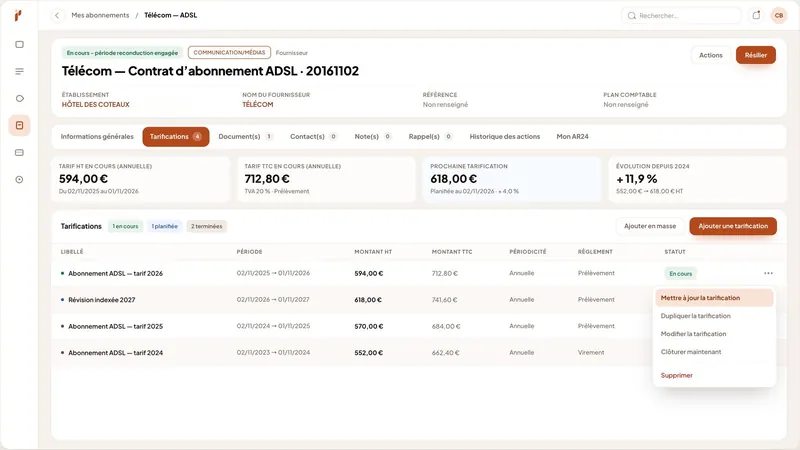The width and height of the screenshot is (800, 450).
Task: Open notifications icon in top bar
Action: click(x=756, y=15)
